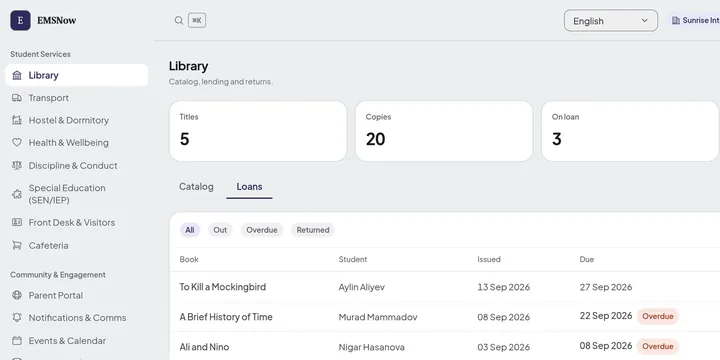
Task: Open Hostel & Dormitory section
Action: pos(77,120)
